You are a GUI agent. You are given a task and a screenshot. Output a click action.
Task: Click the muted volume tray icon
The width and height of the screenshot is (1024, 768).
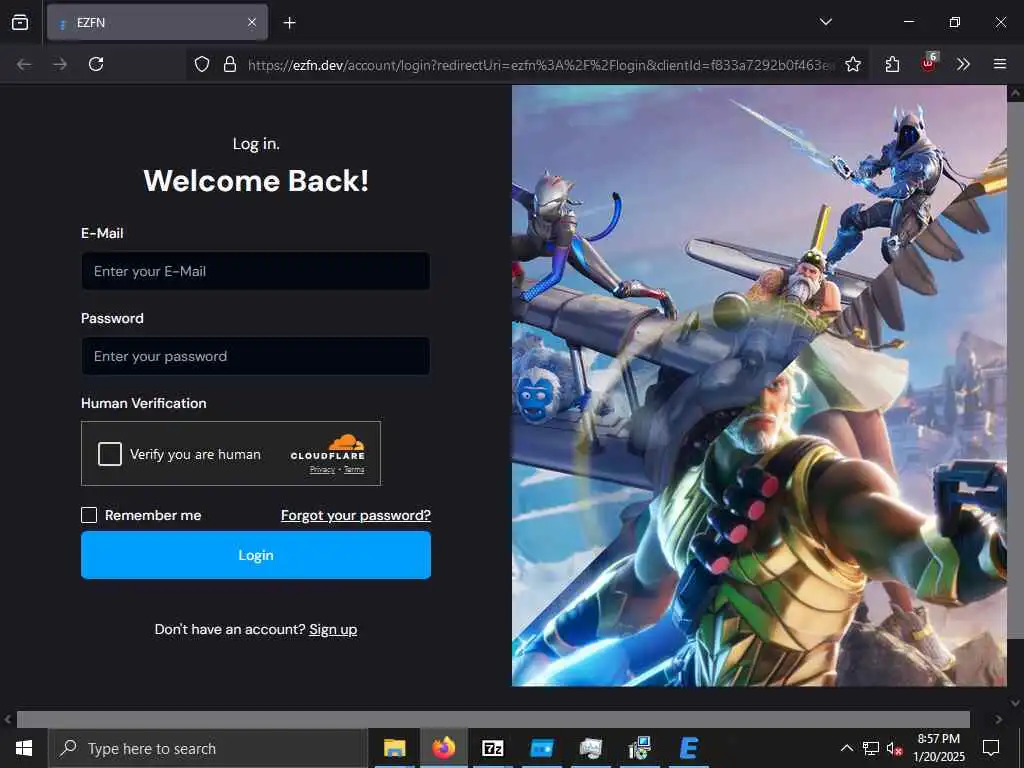(895, 748)
